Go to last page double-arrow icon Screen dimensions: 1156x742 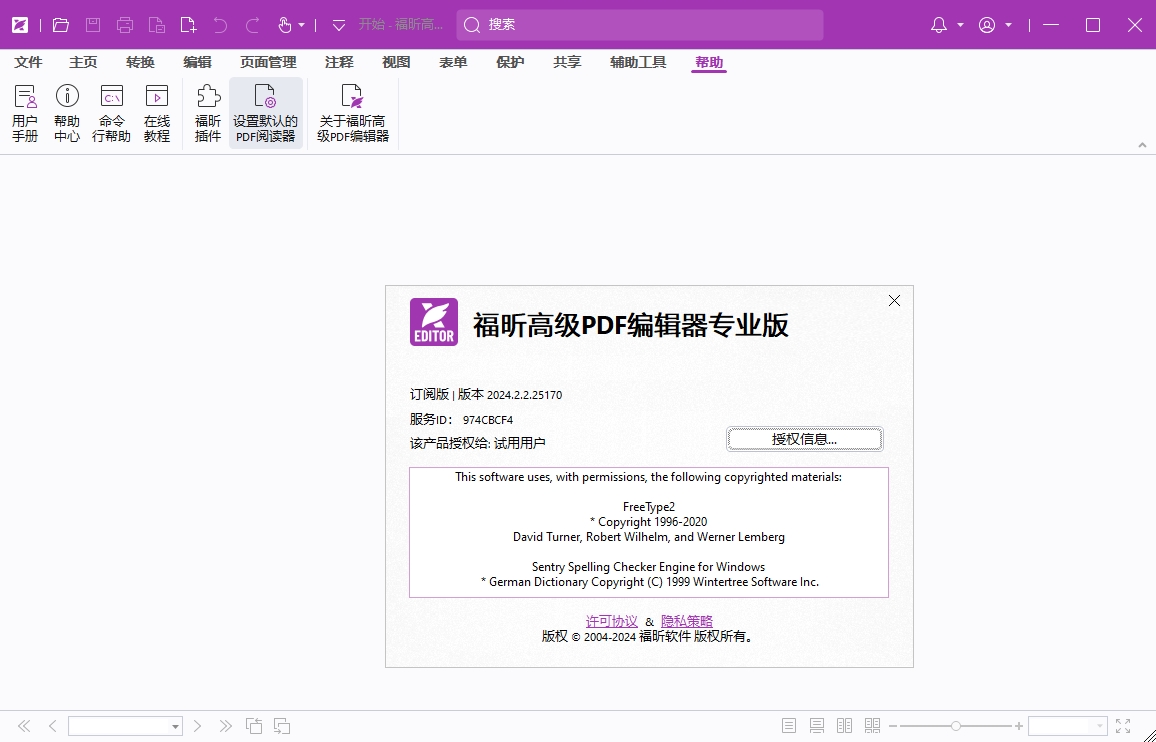click(x=226, y=727)
